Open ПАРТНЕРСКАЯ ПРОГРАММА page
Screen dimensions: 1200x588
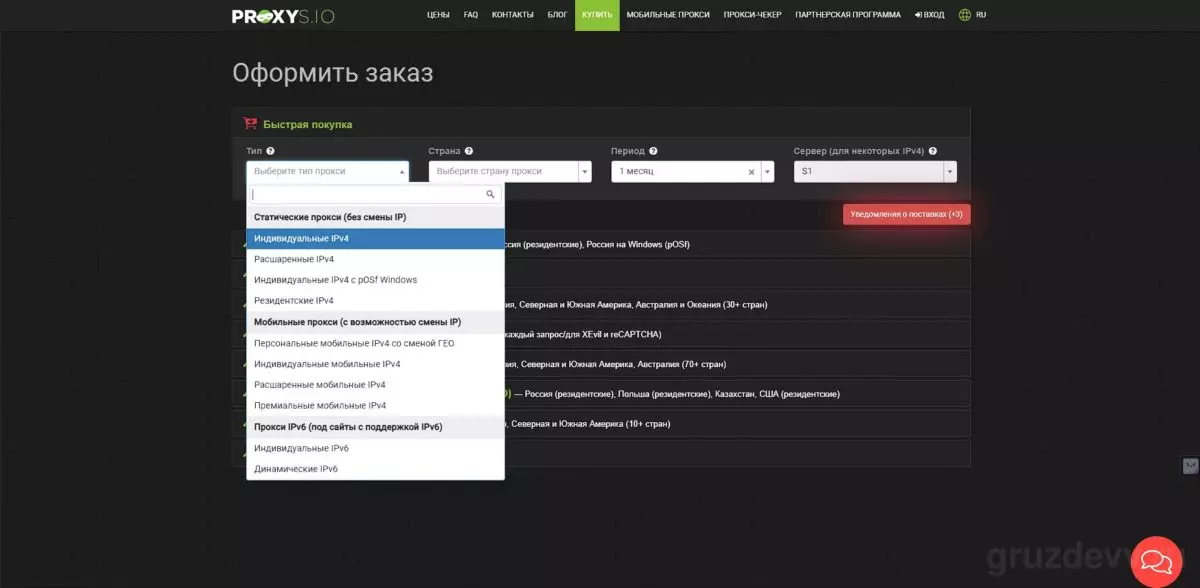point(848,15)
